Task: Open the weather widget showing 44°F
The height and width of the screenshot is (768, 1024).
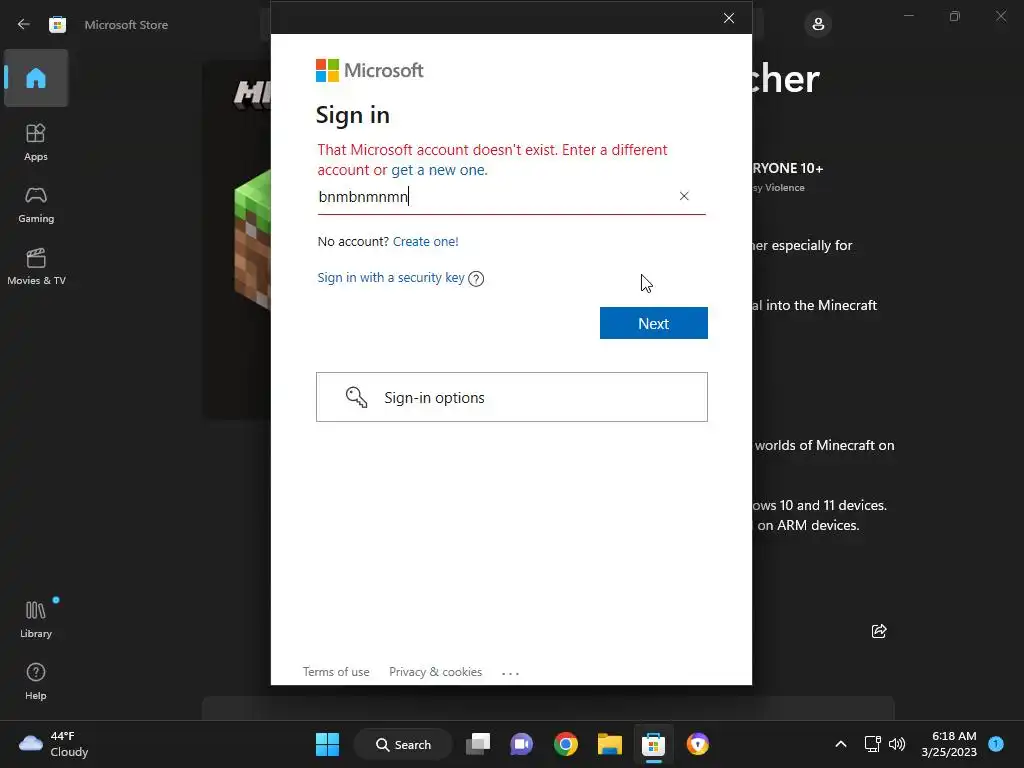Action: click(54, 744)
